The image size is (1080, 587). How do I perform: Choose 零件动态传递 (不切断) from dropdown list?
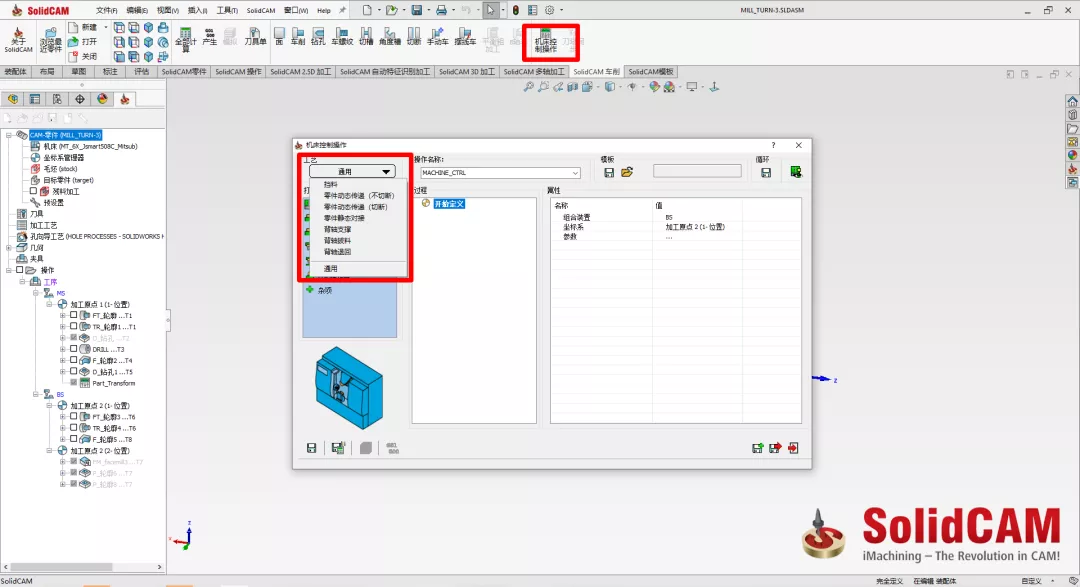coord(359,196)
